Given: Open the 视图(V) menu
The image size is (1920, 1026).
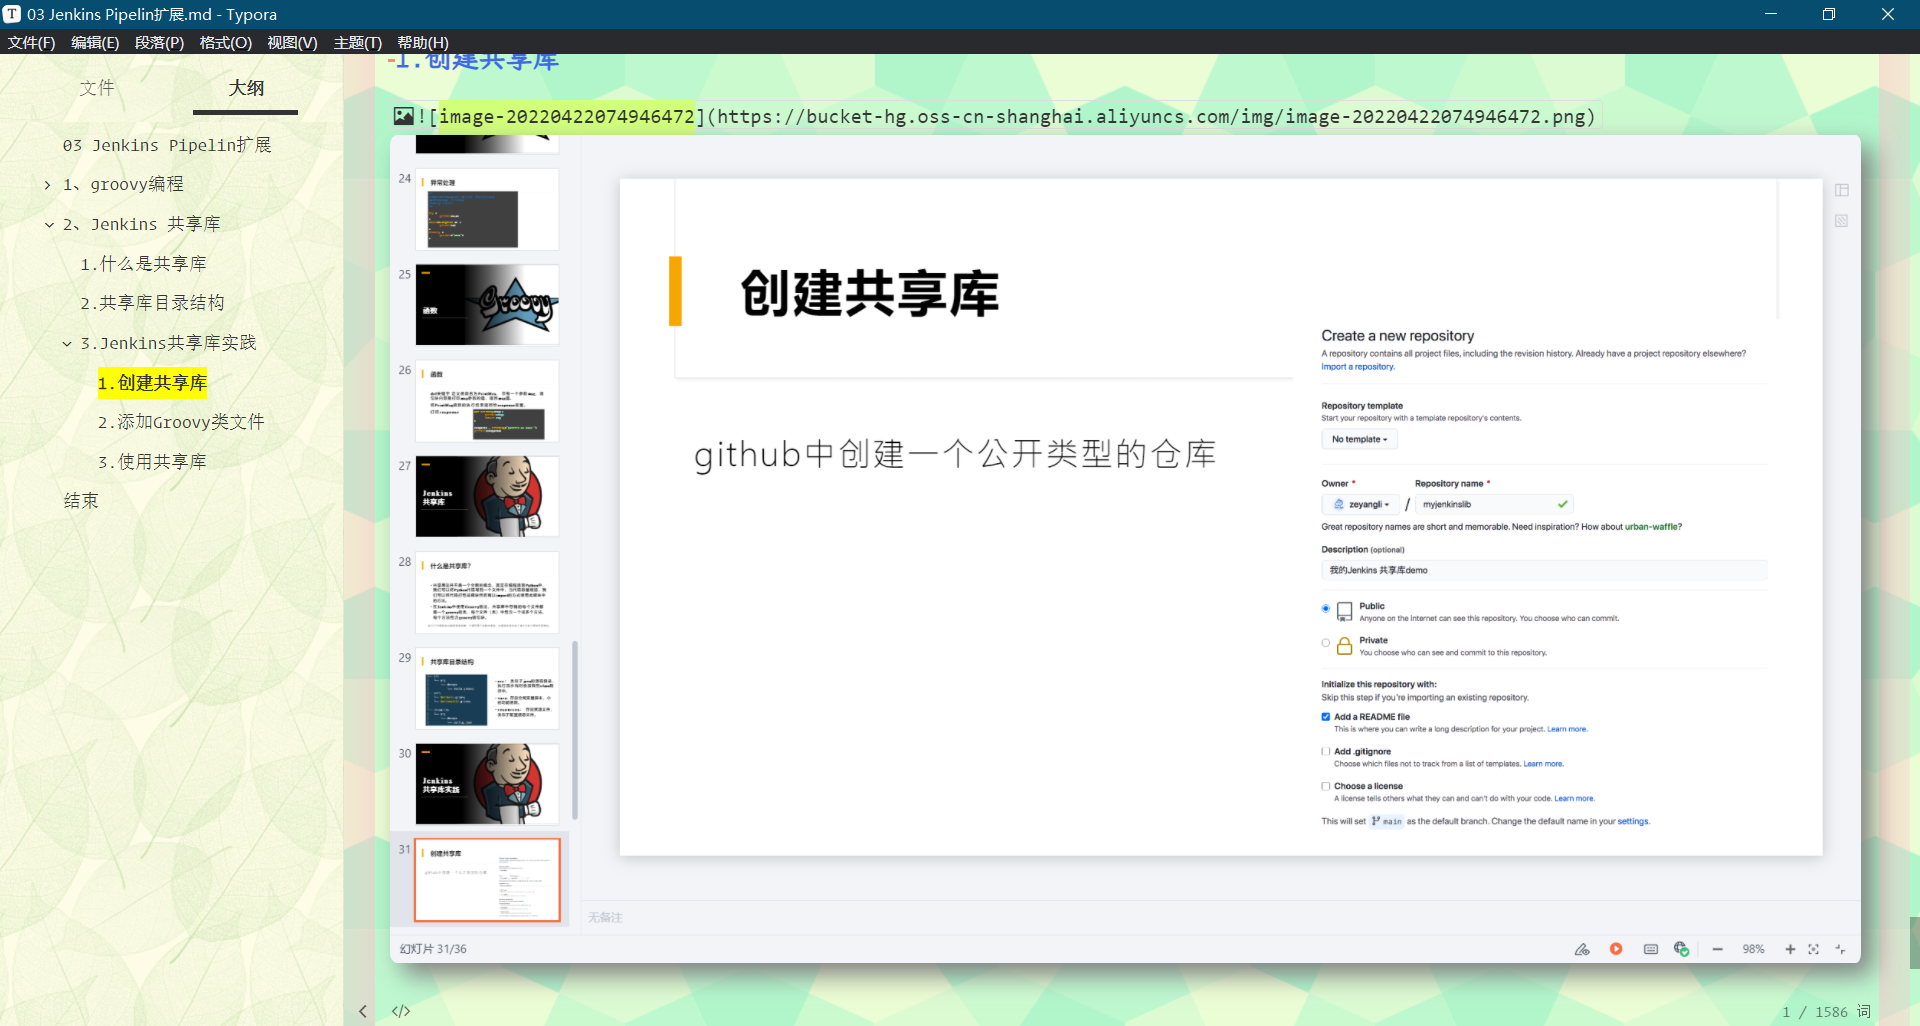Looking at the screenshot, I should (x=292, y=42).
